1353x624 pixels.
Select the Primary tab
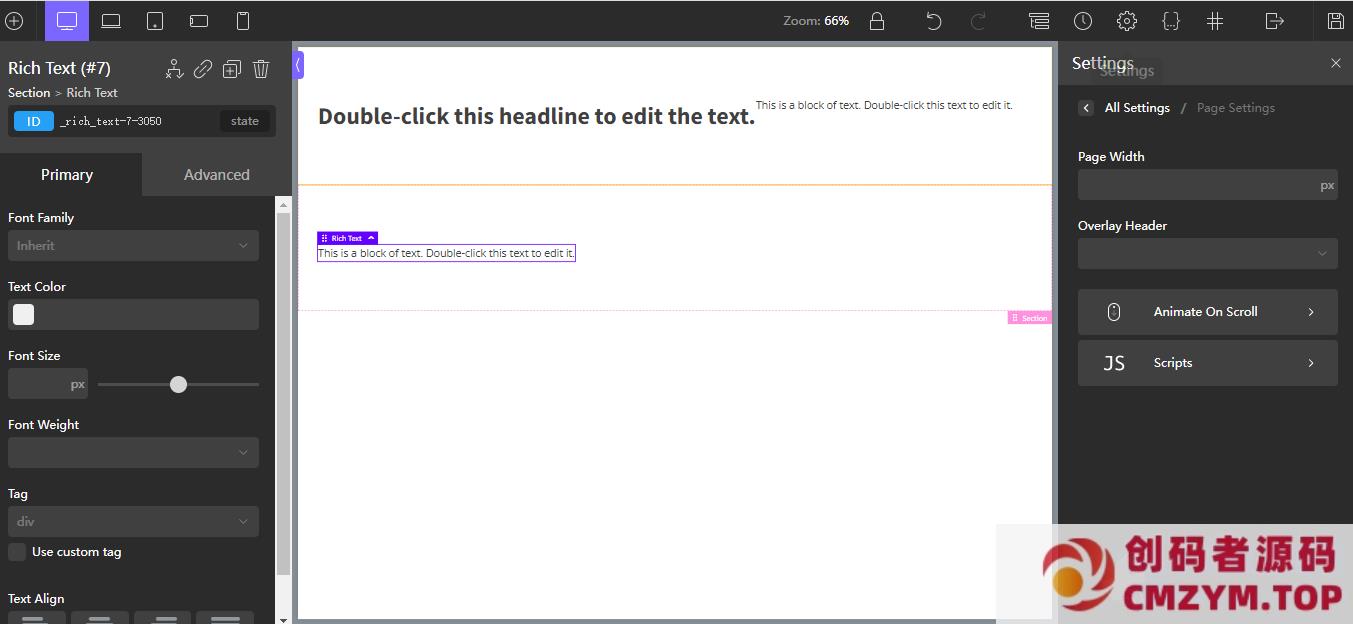tap(67, 175)
